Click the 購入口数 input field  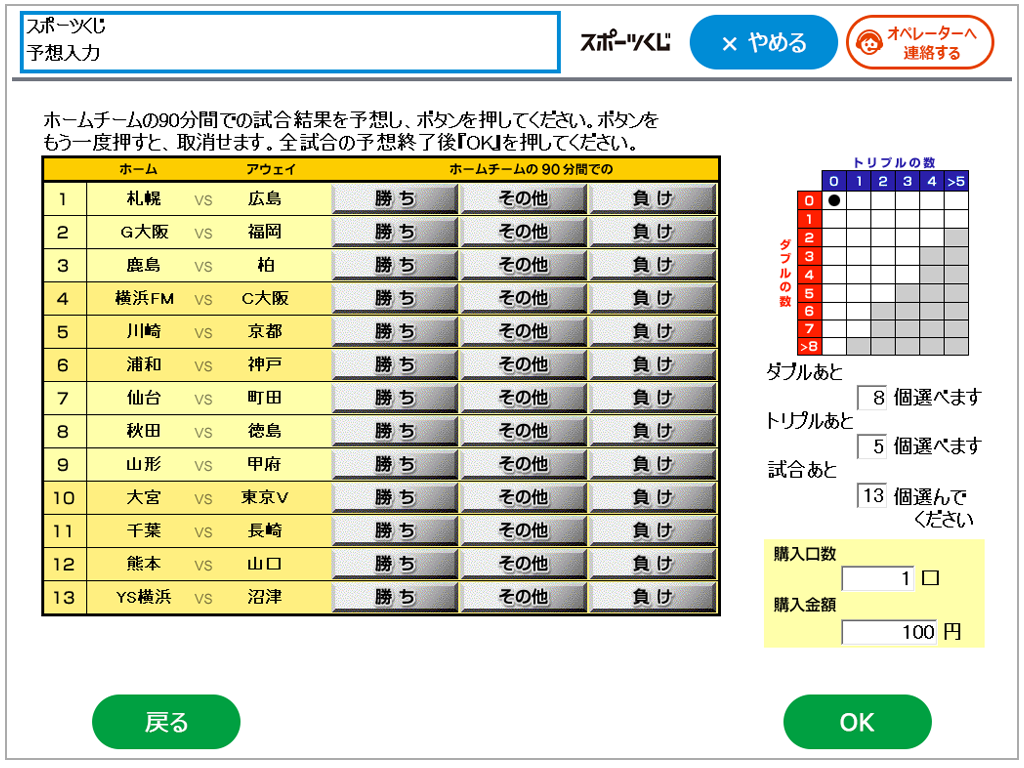tap(877, 579)
